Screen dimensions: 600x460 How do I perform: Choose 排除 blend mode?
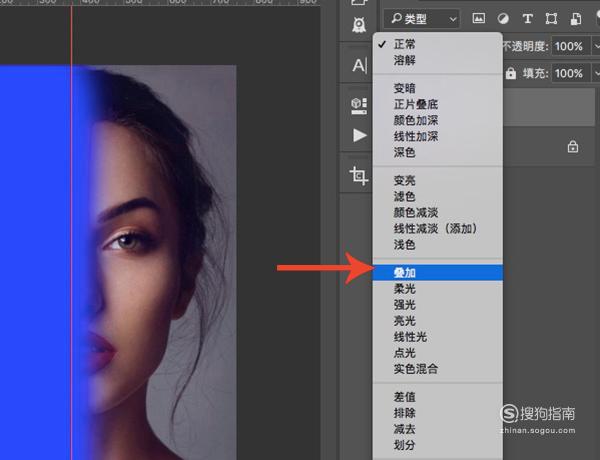(437, 413)
